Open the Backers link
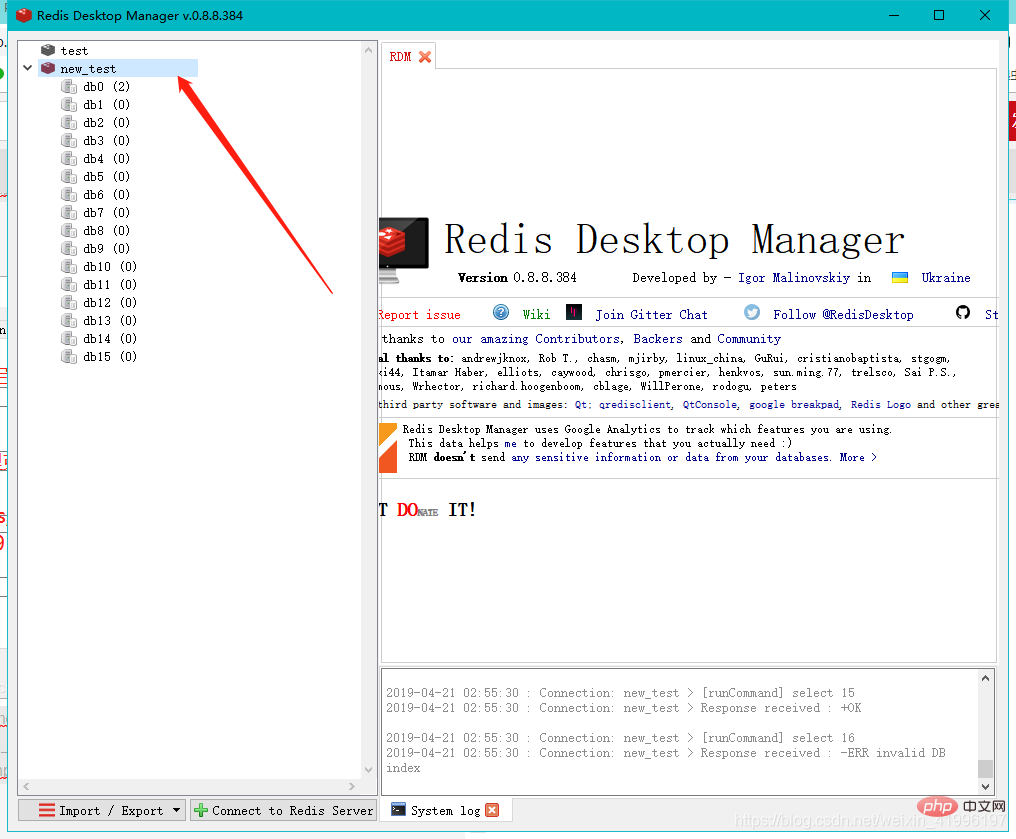 658,338
